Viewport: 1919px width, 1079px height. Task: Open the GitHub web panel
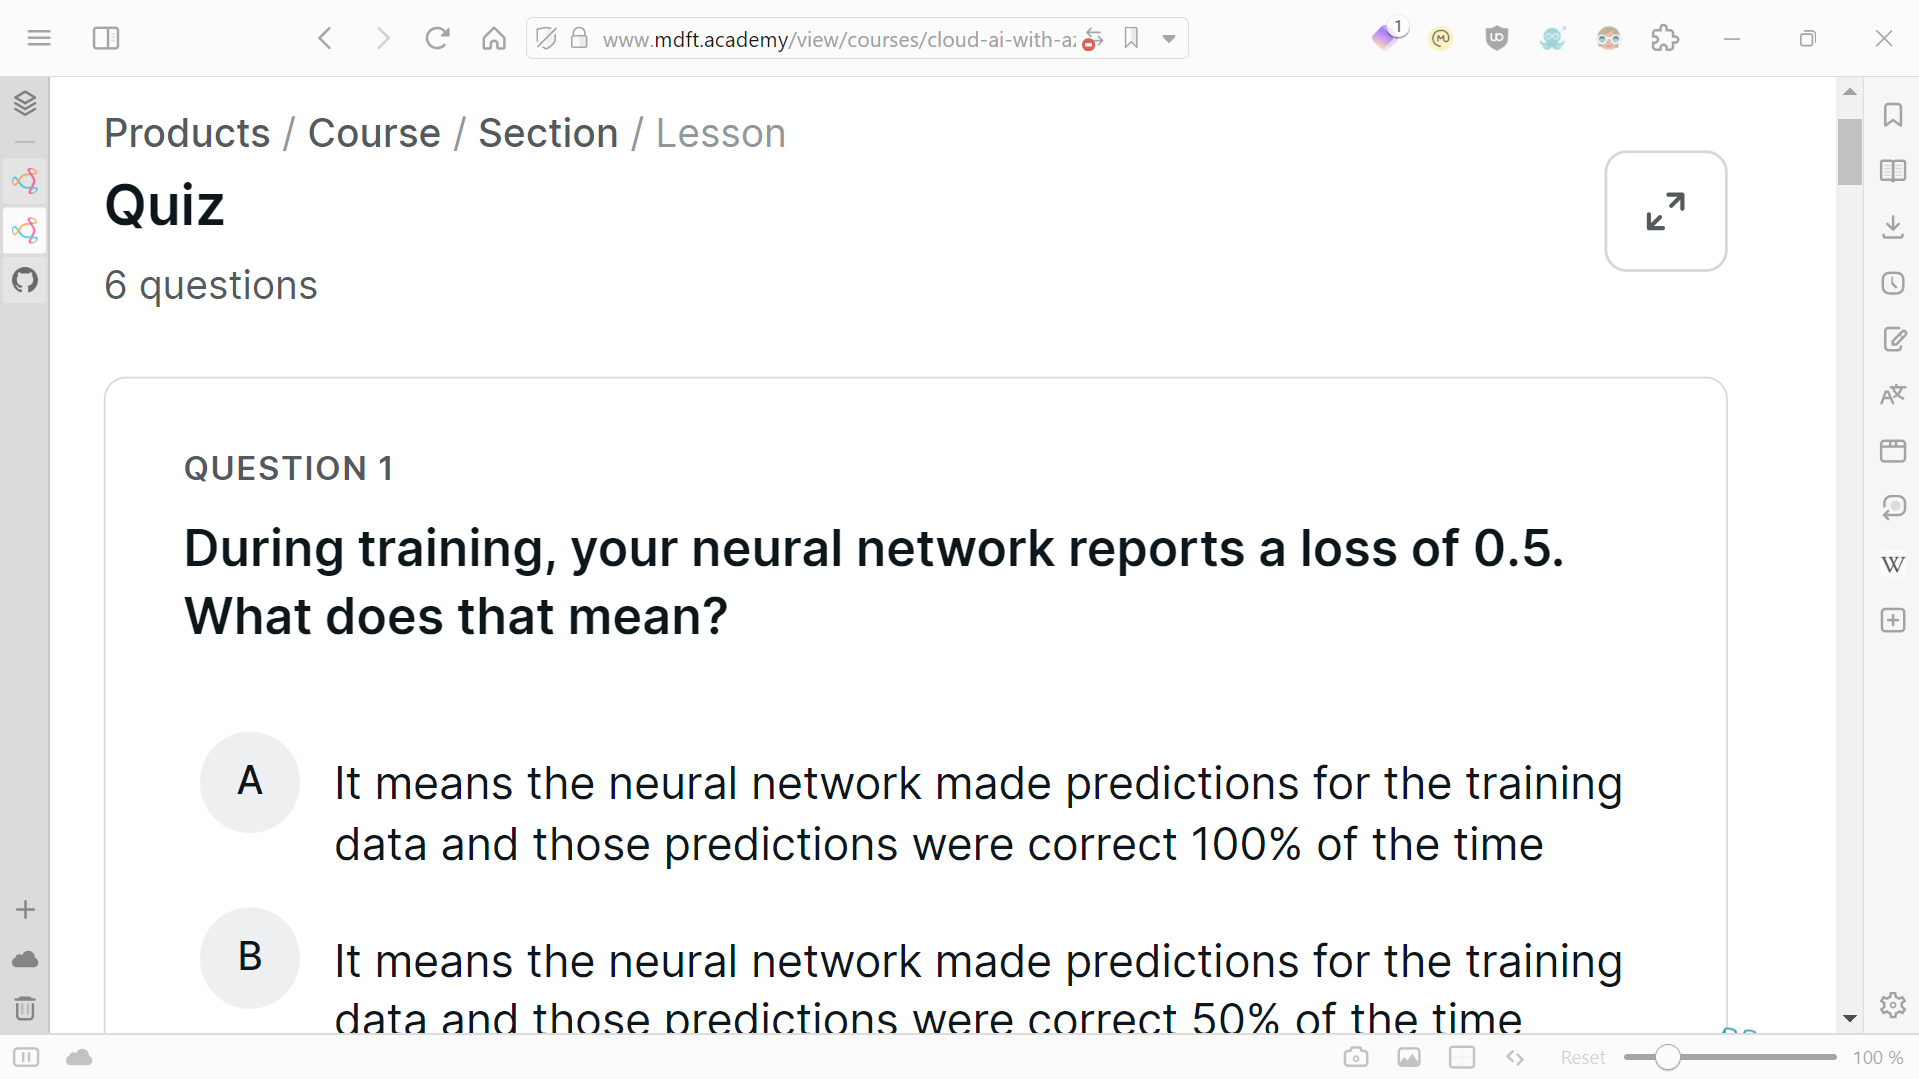pos(25,280)
